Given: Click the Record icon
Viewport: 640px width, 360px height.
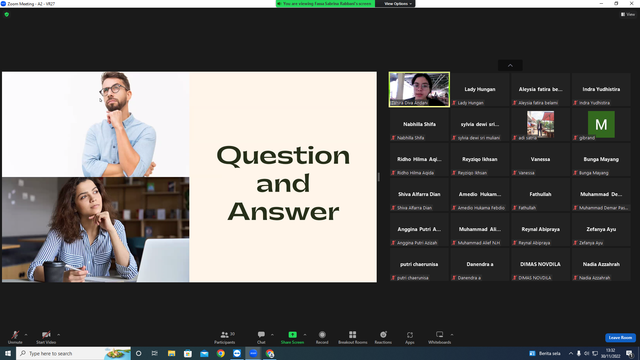Looking at the screenshot, I should 322,335.
